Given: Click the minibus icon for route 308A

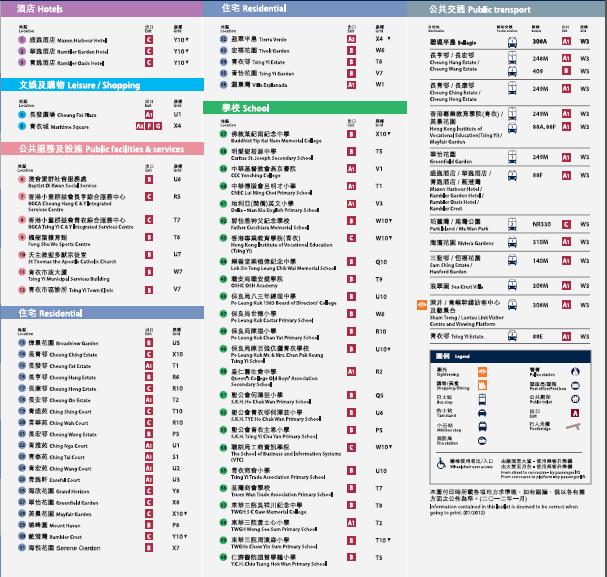Looking at the screenshot, I should [512, 42].
